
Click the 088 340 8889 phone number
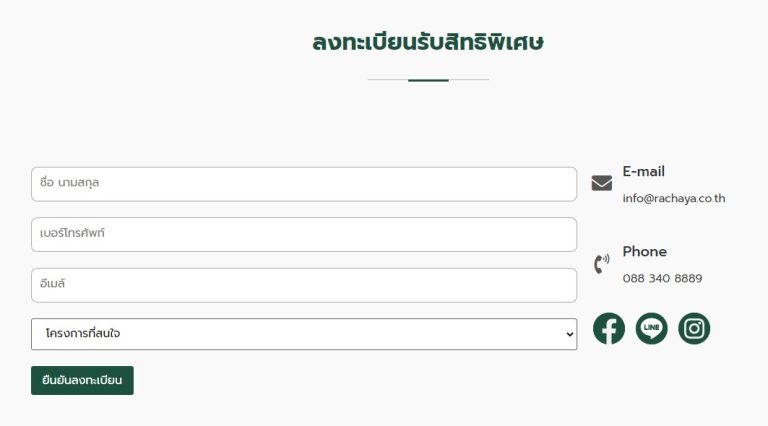tap(662, 278)
